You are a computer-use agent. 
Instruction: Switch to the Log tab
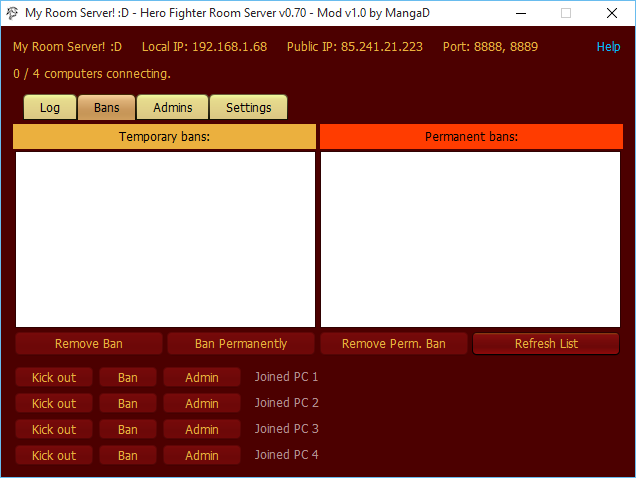pyautogui.click(x=50, y=108)
